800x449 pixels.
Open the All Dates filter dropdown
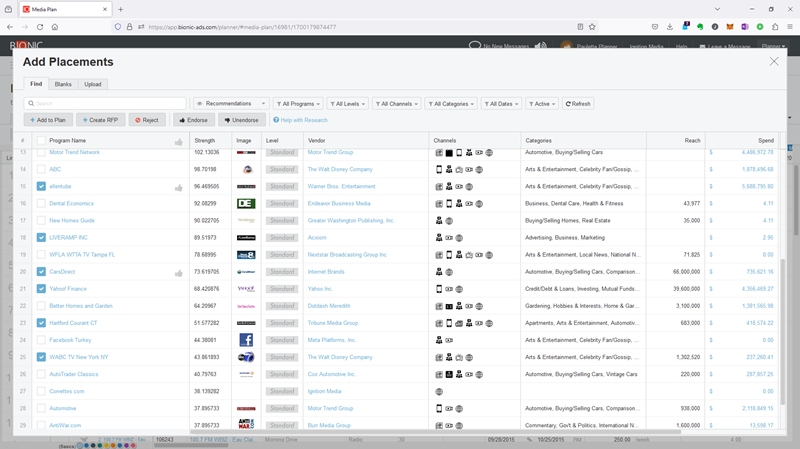coord(501,104)
